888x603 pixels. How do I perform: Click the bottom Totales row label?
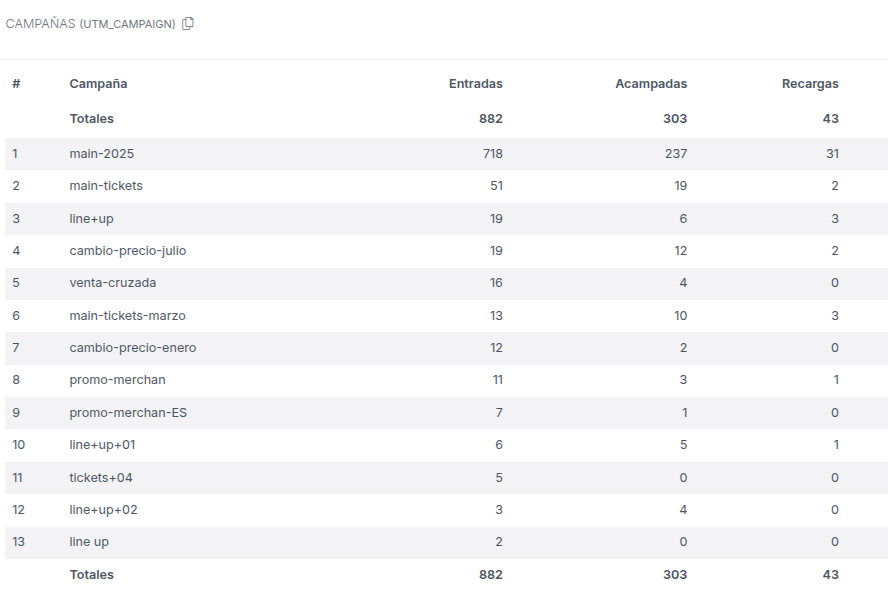click(x=91, y=575)
